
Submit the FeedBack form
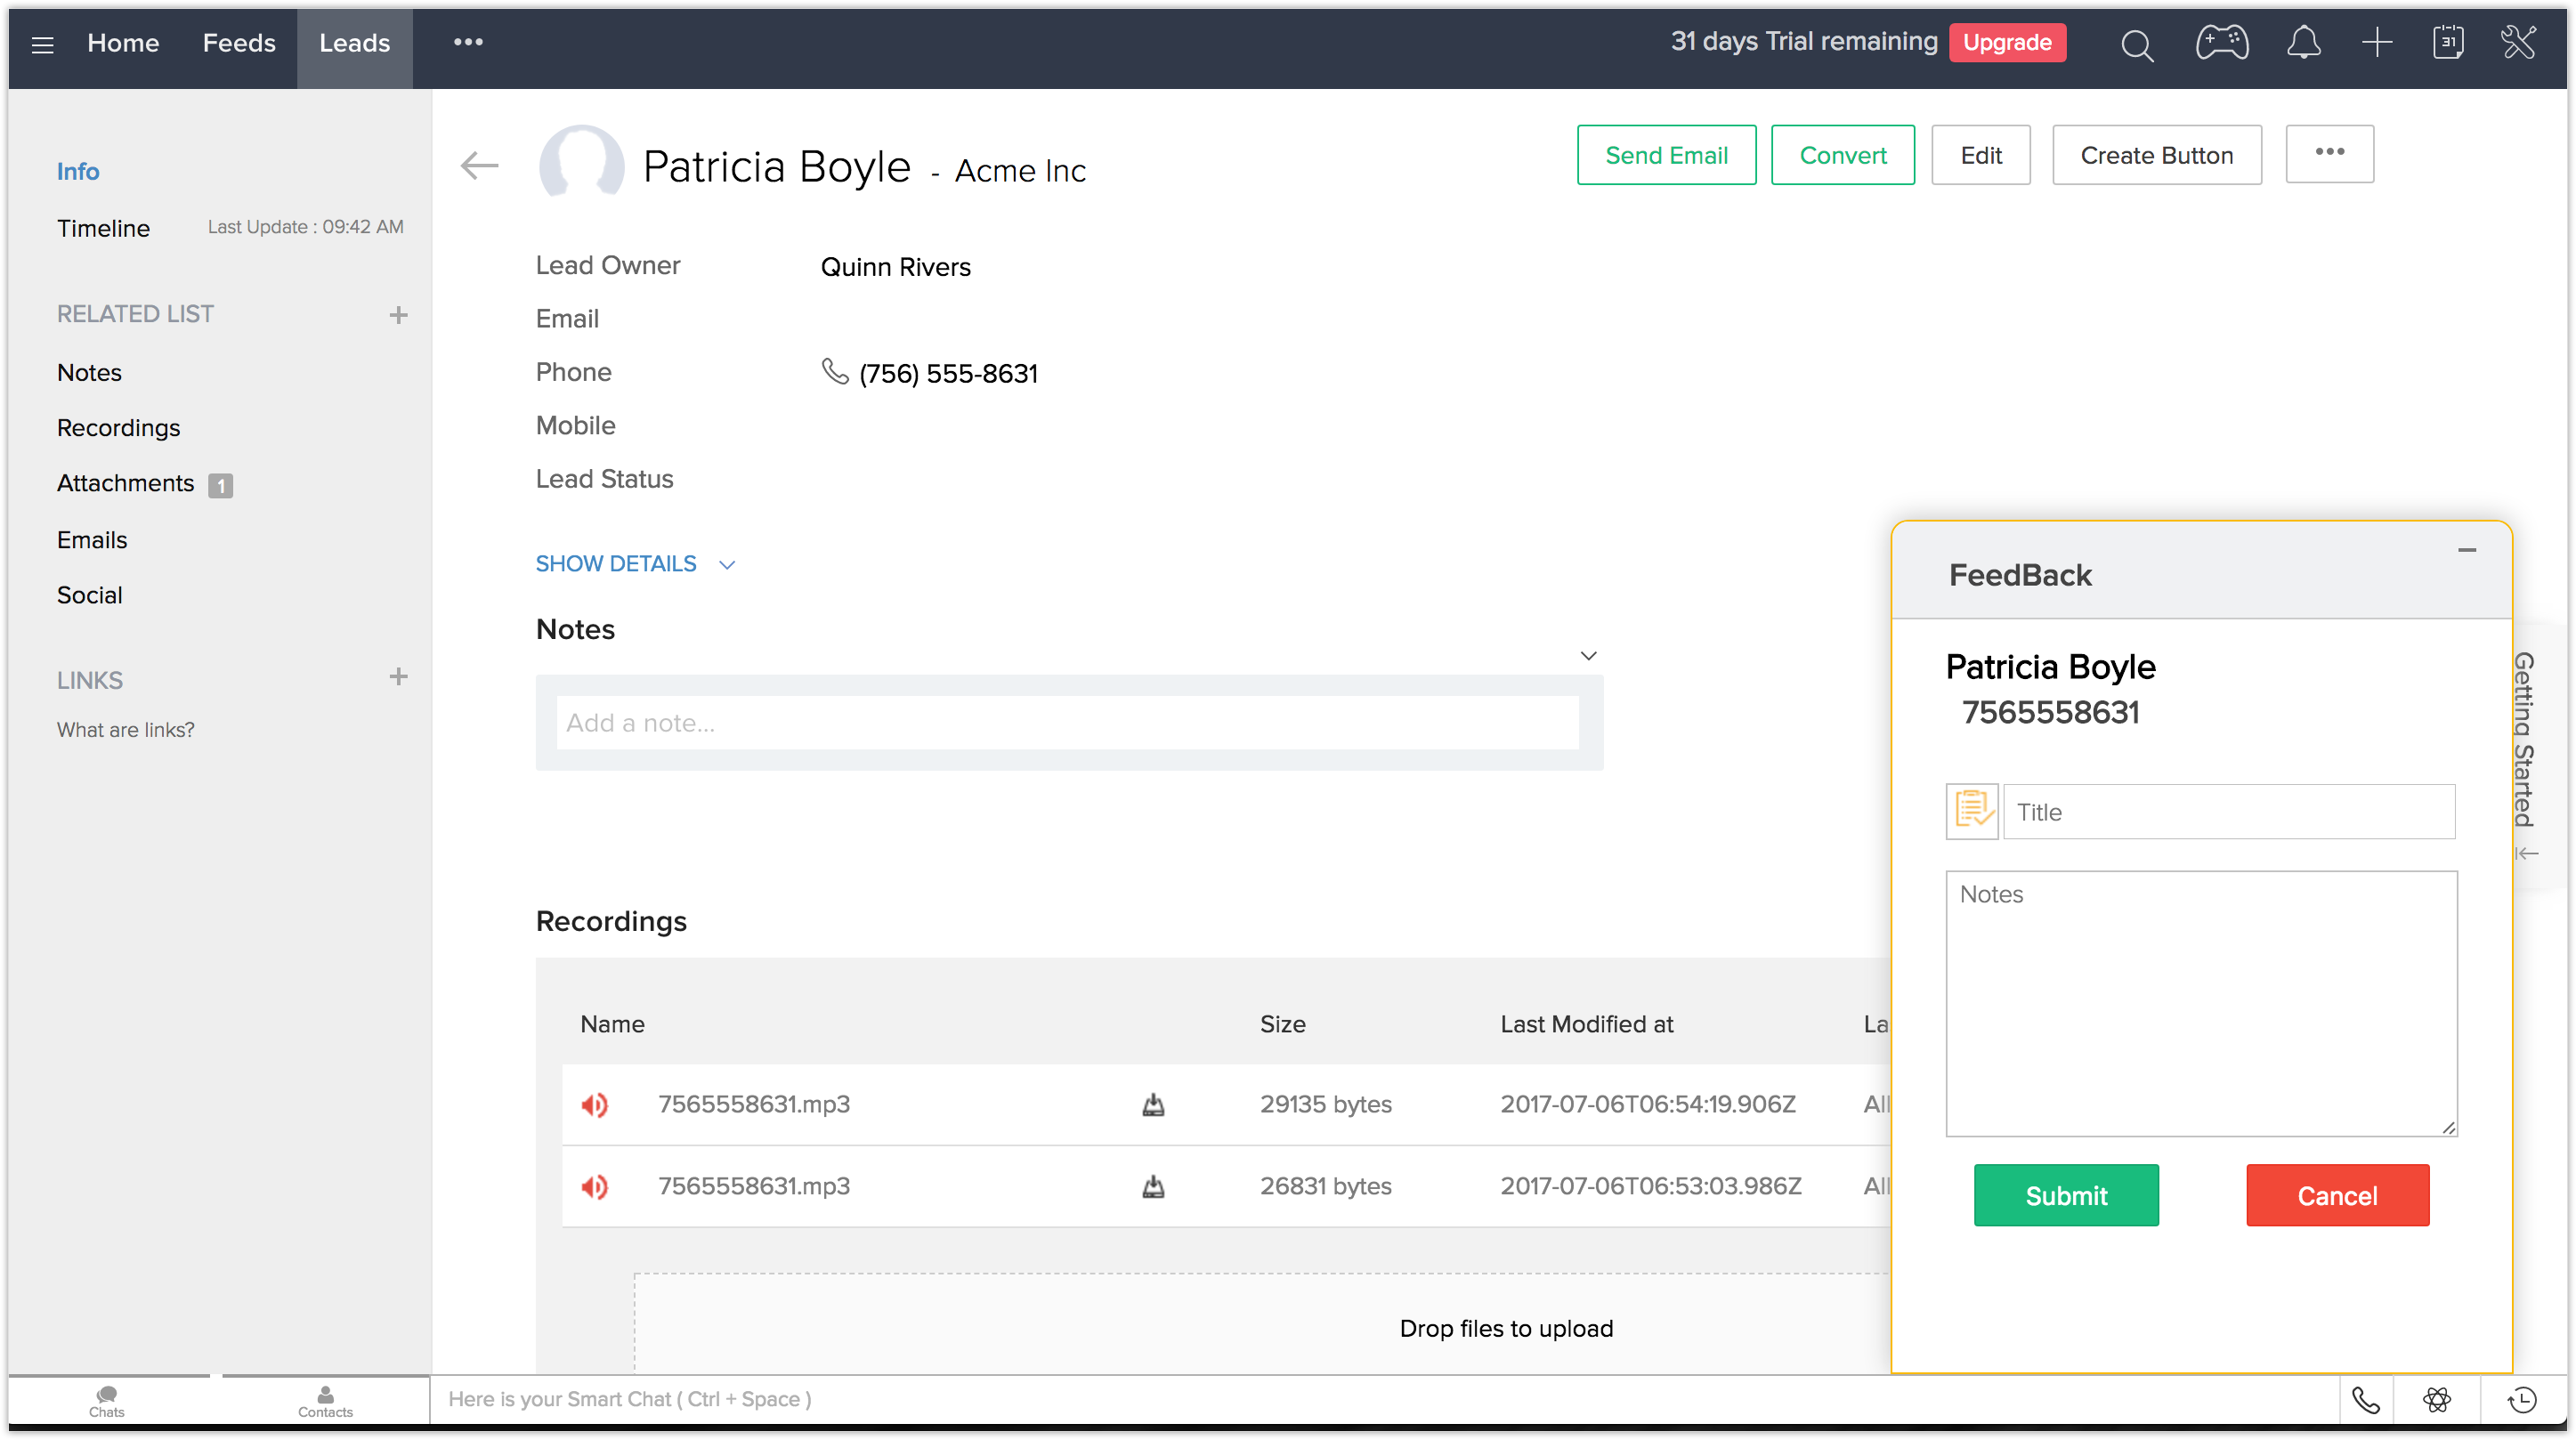click(x=2065, y=1195)
